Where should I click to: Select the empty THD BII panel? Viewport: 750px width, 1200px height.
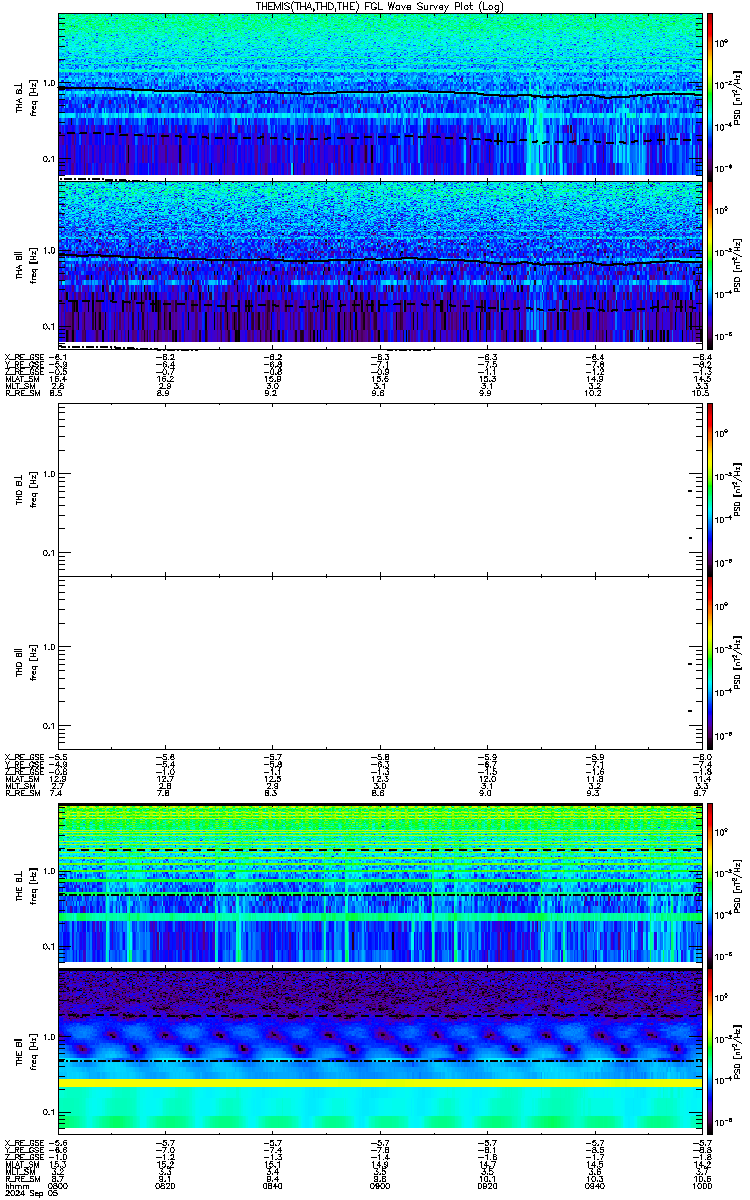381,662
